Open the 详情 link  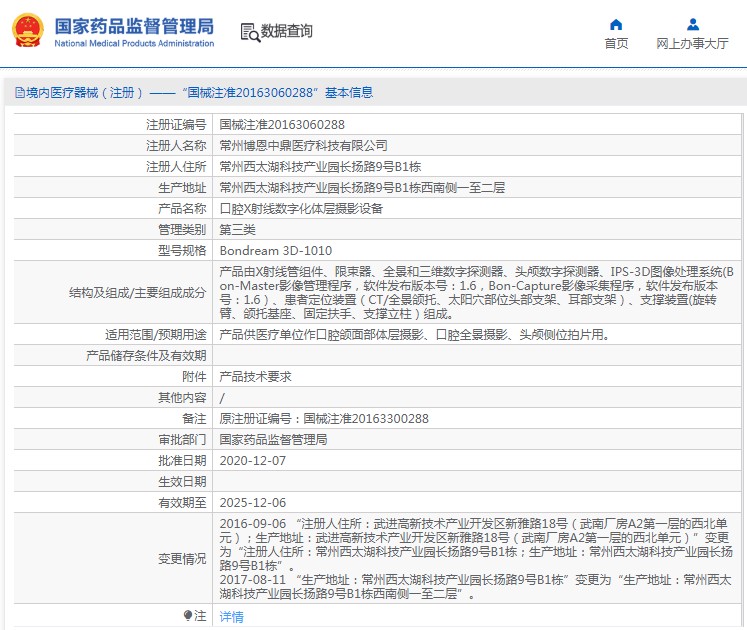coord(232,617)
